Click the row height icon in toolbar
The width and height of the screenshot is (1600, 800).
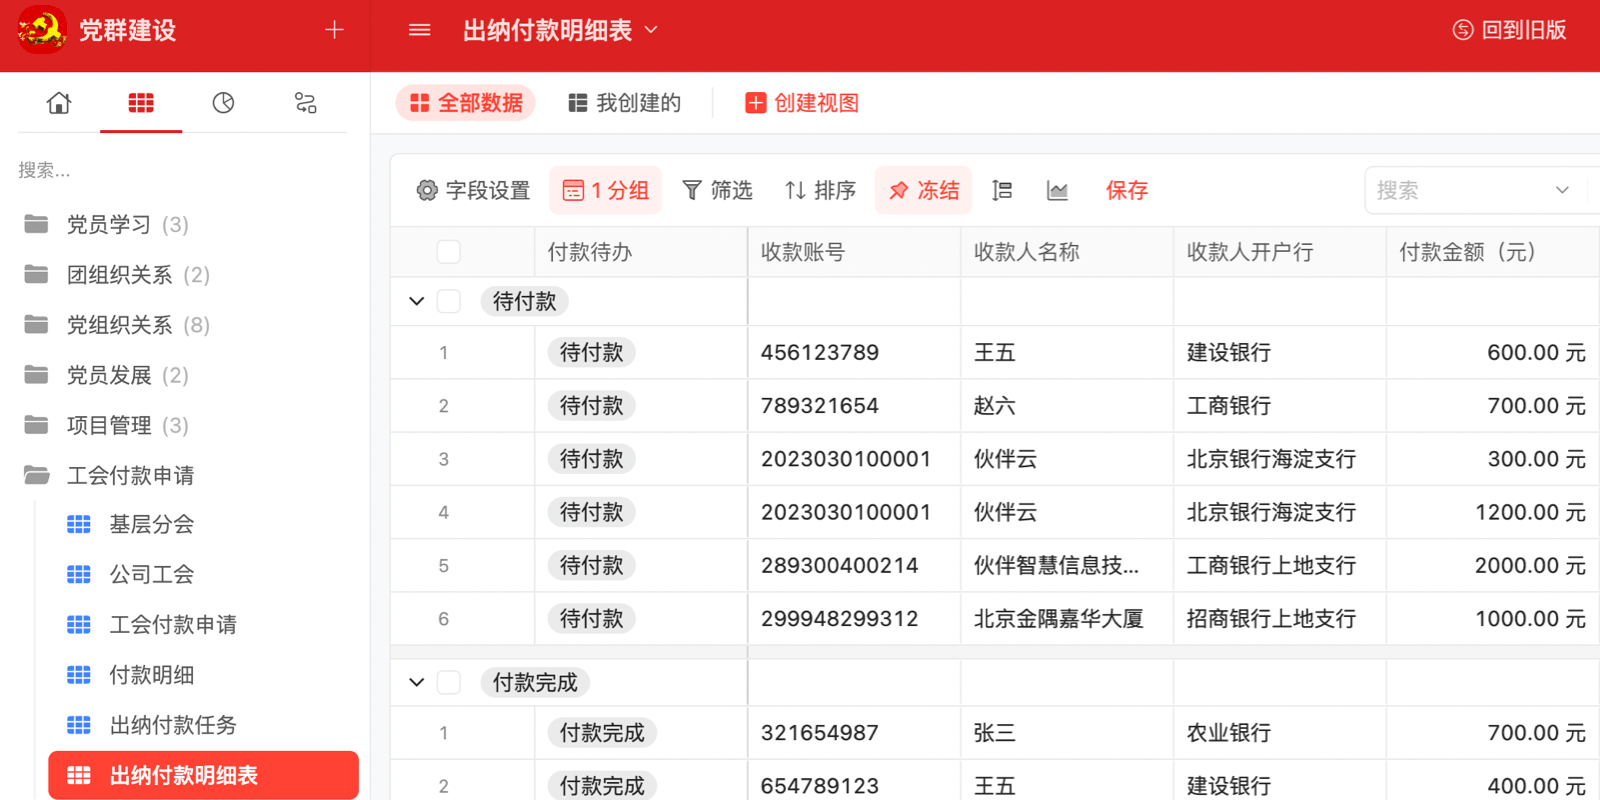coord(1002,190)
